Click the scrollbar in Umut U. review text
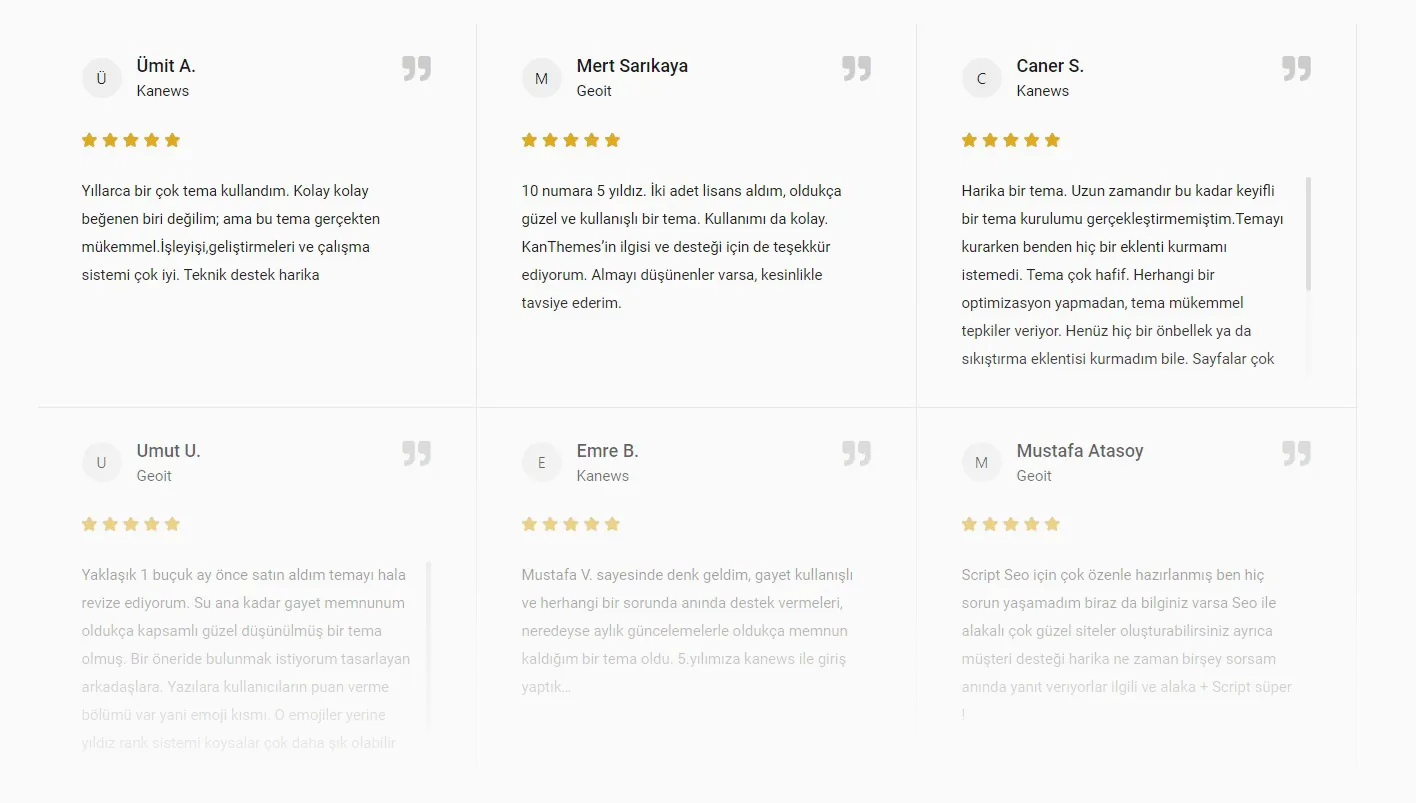Screen dimensions: 1416x803 [x=428, y=646]
